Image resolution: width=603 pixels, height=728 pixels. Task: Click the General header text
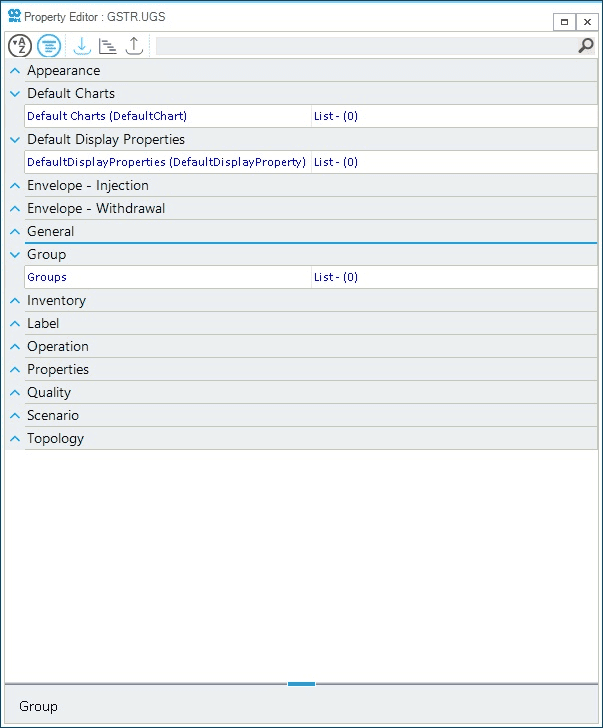point(51,232)
